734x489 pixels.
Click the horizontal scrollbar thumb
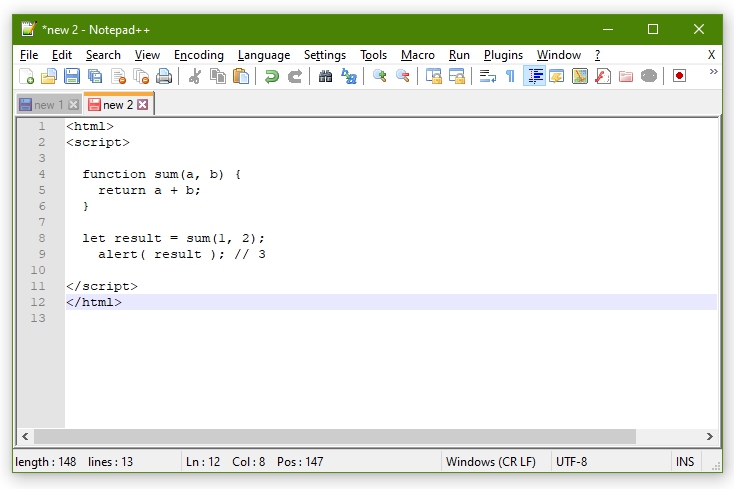click(335, 437)
